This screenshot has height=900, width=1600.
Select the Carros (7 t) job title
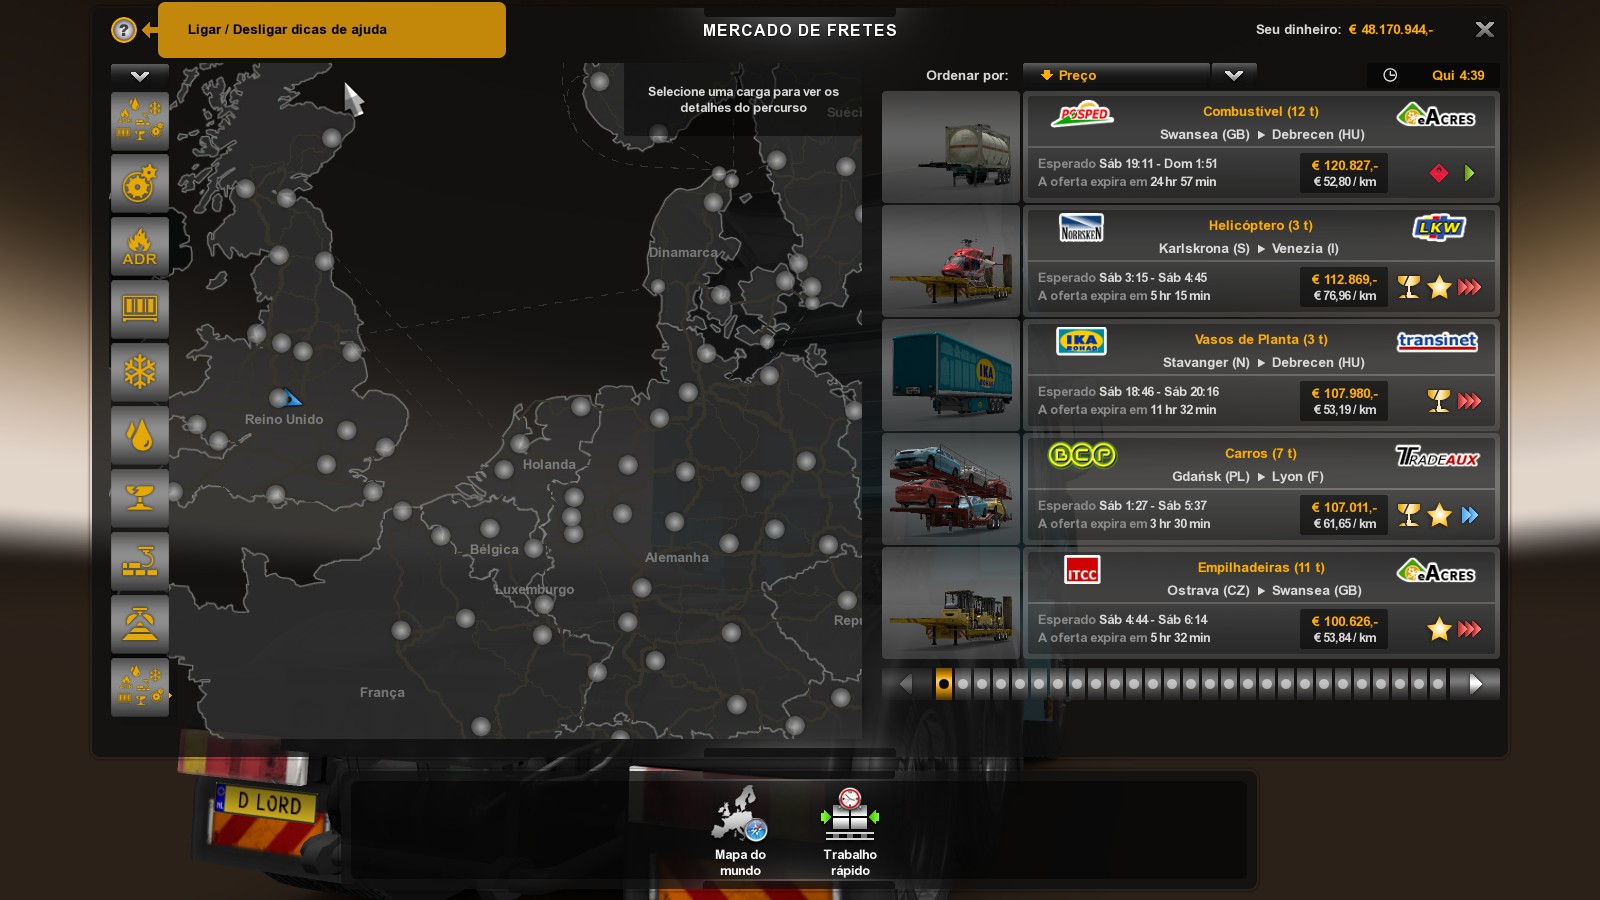pyautogui.click(x=1261, y=454)
